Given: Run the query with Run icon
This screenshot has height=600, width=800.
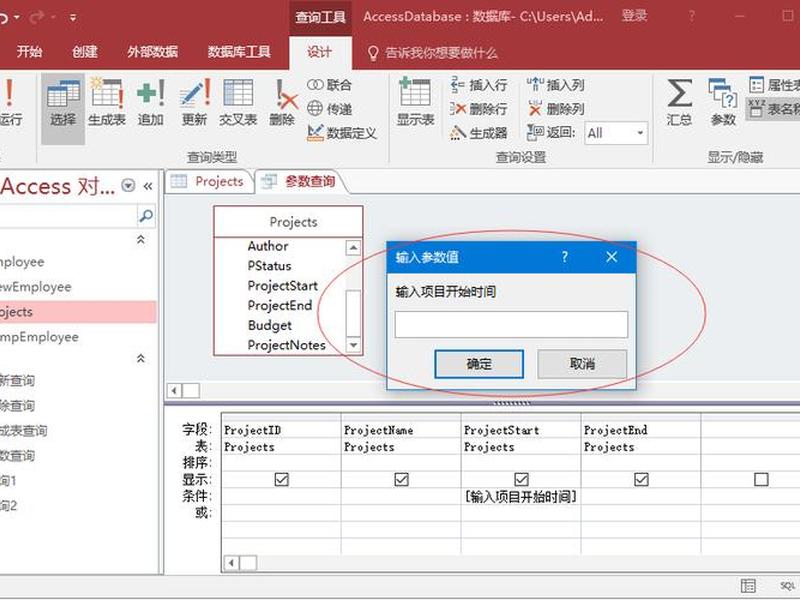Looking at the screenshot, I should pos(10,104).
